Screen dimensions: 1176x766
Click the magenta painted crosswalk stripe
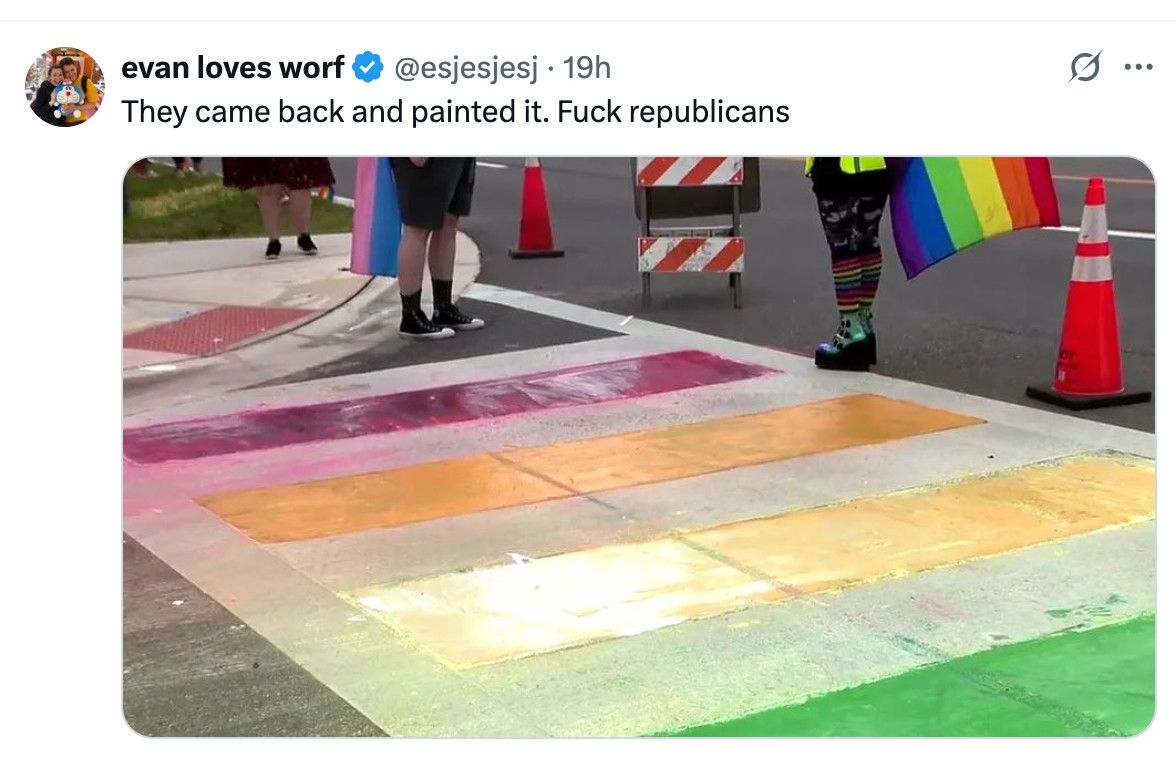pyautogui.click(x=448, y=405)
